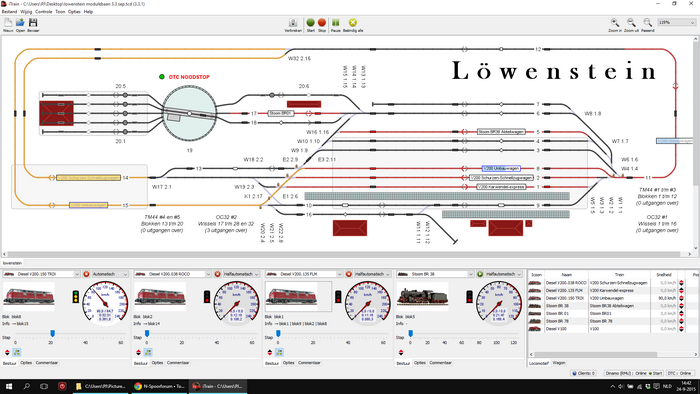Toggle direction arrow in V200.038 ROCO panel

click(138, 352)
